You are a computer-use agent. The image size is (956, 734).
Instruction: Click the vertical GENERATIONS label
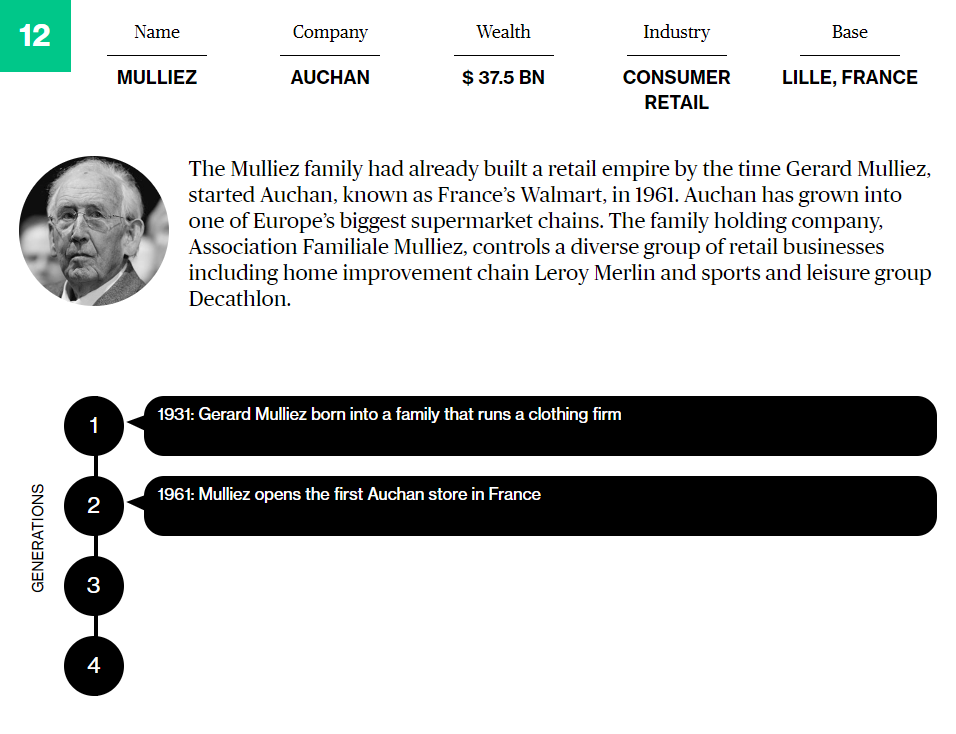(38, 538)
